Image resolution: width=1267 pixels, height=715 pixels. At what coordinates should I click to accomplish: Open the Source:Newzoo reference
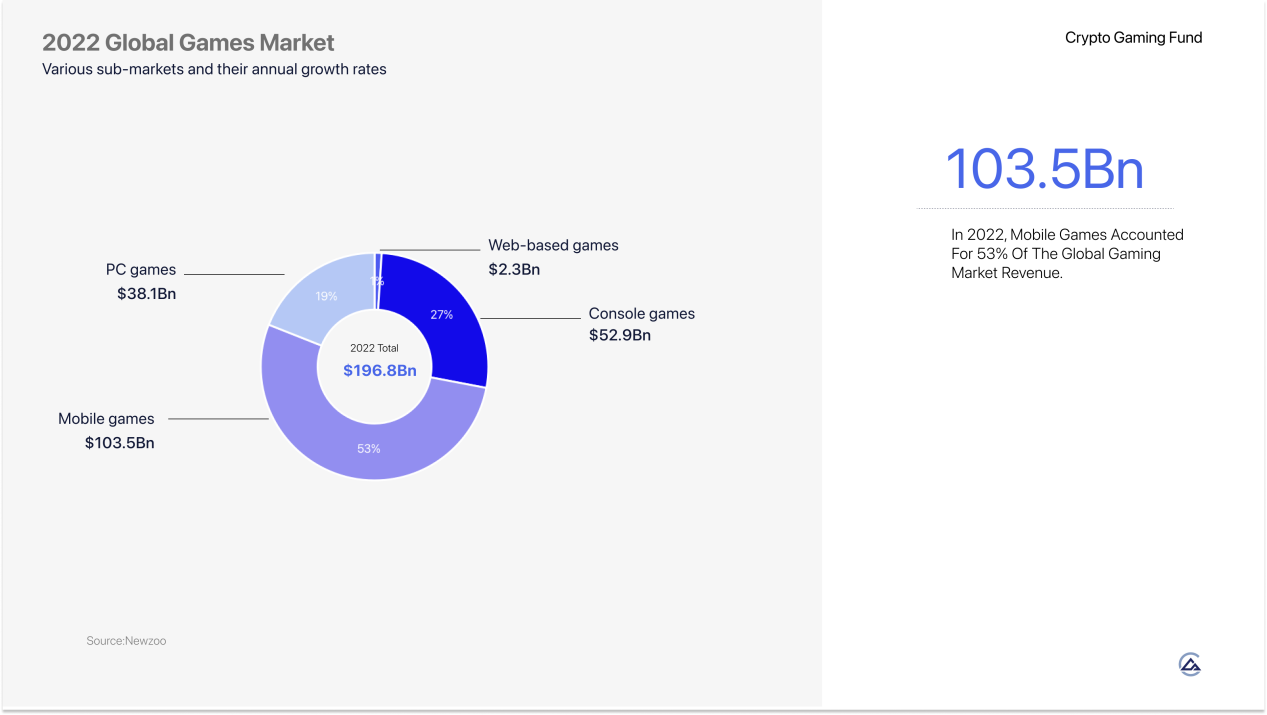coord(126,640)
